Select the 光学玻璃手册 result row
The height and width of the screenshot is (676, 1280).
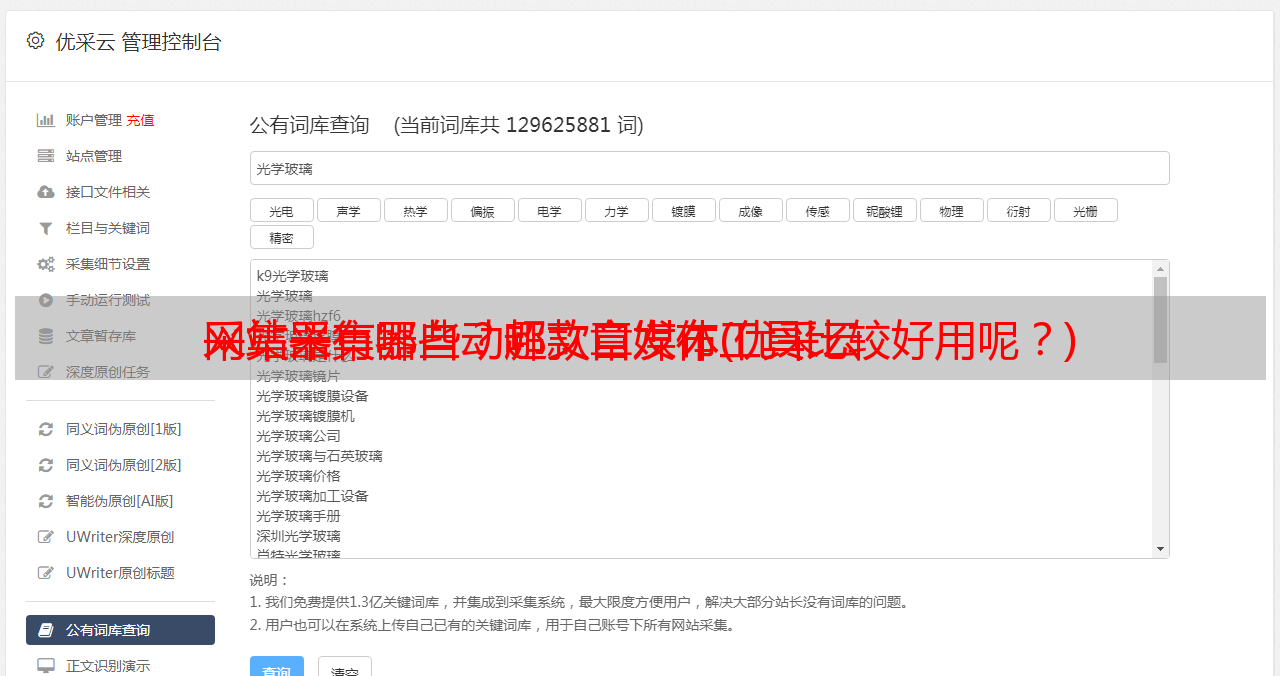(x=298, y=516)
